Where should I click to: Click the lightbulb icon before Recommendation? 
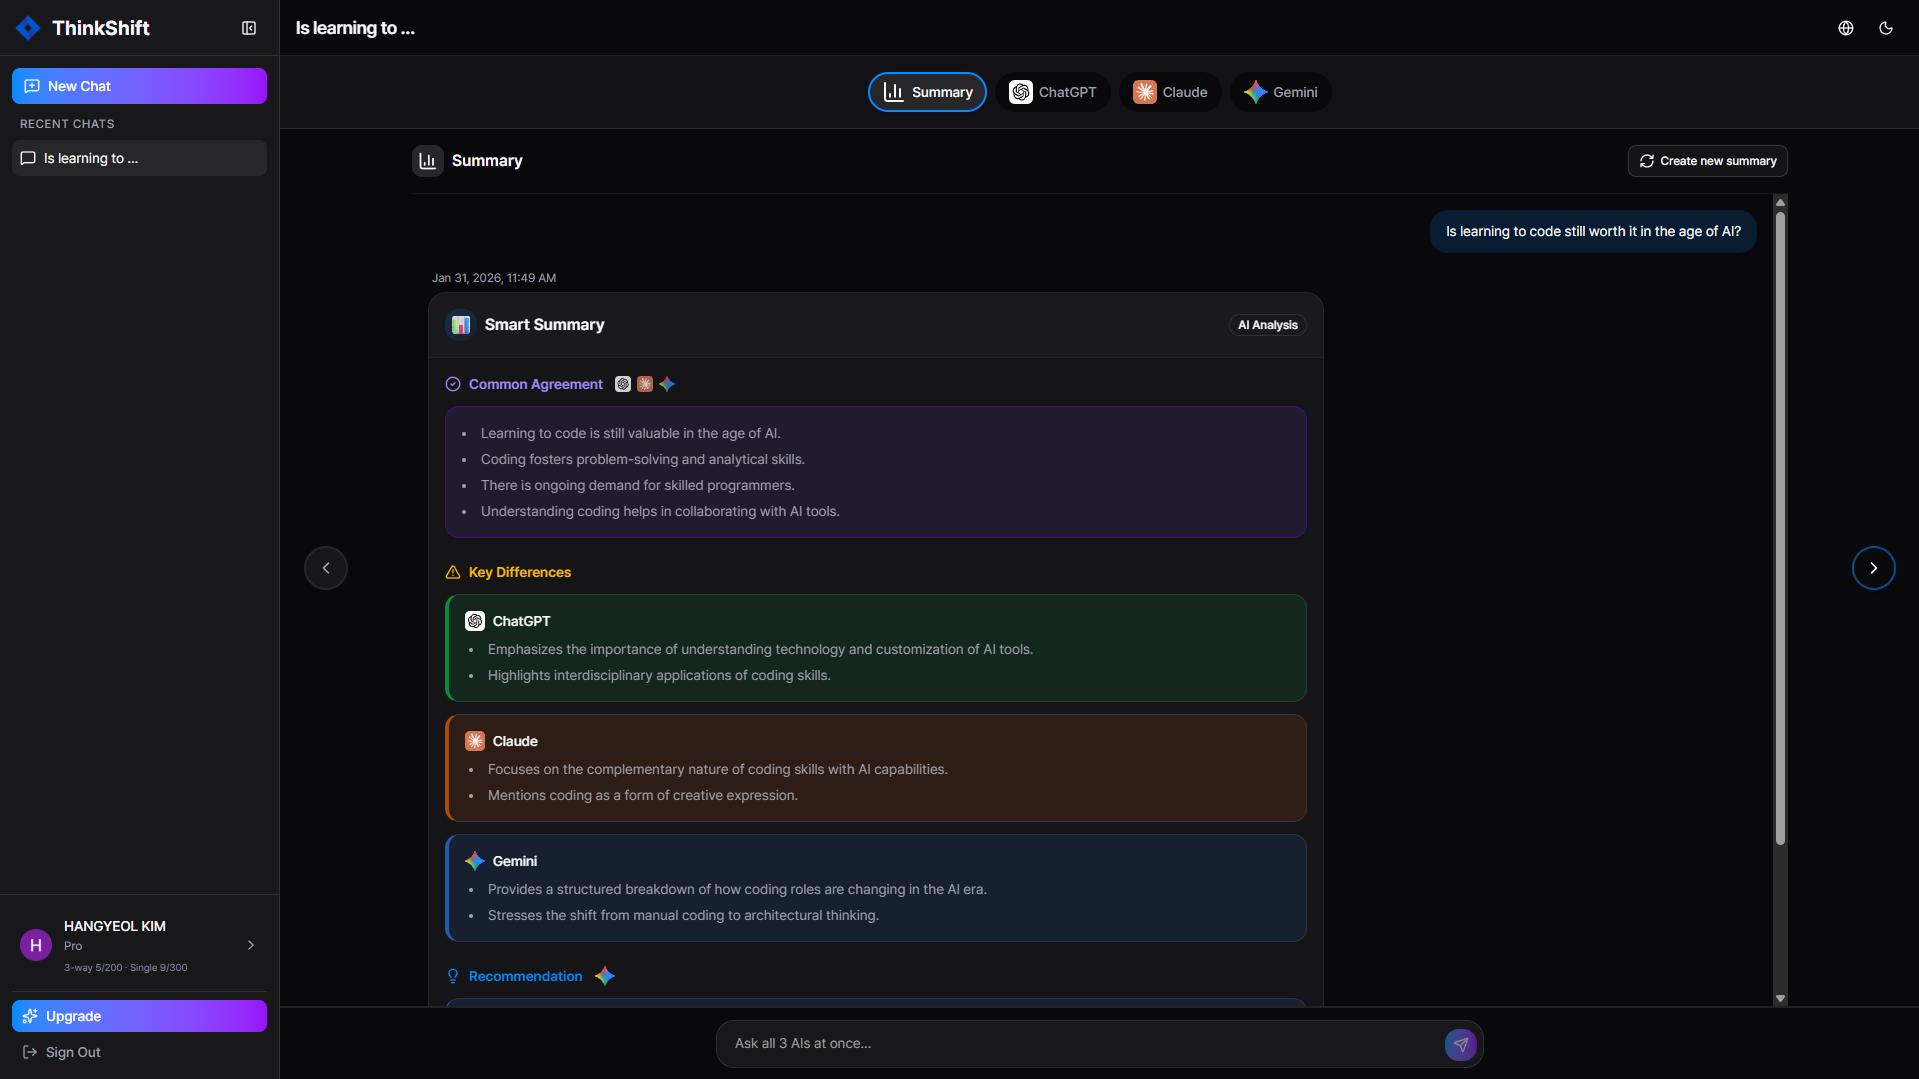(x=452, y=975)
